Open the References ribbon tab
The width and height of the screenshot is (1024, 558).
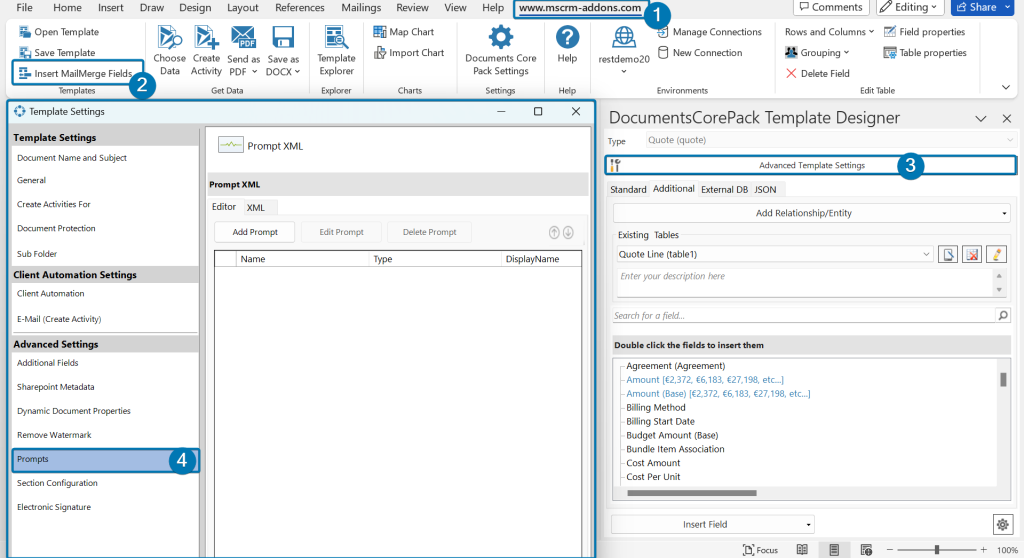299,8
